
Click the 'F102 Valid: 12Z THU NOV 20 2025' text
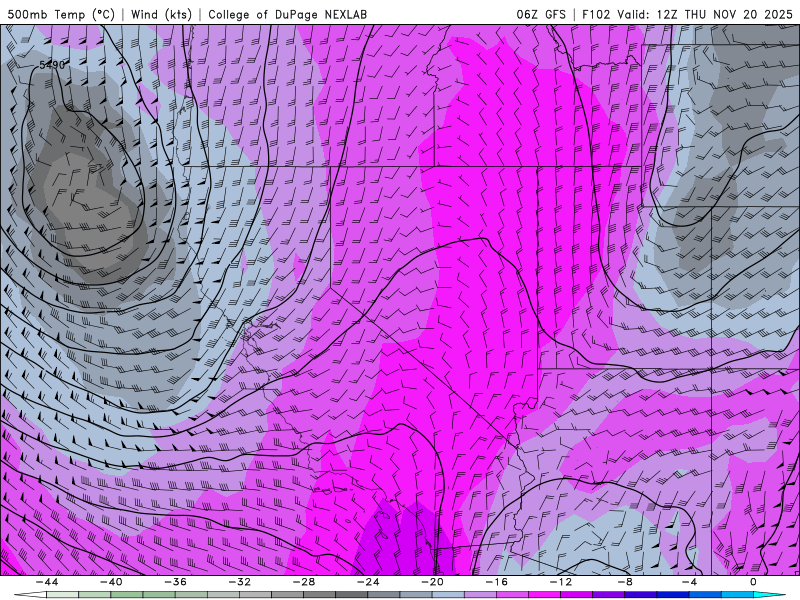coord(687,14)
